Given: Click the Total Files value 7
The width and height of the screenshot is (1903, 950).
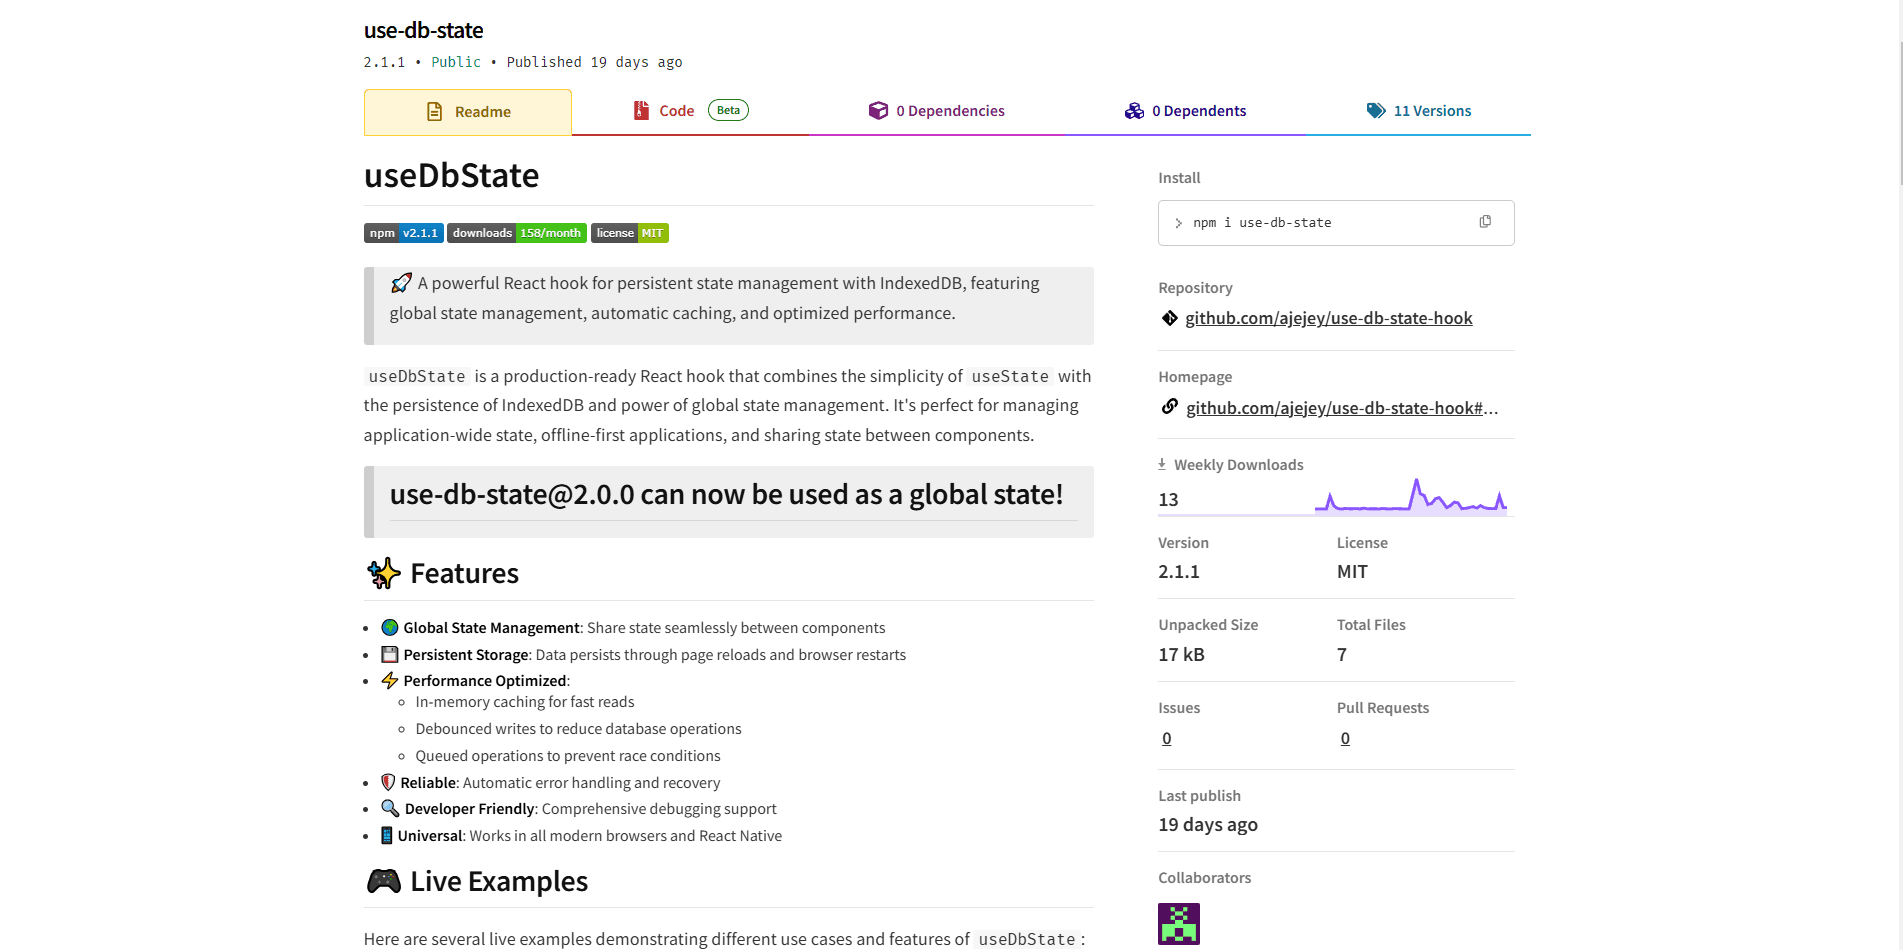Looking at the screenshot, I should point(1342,654).
